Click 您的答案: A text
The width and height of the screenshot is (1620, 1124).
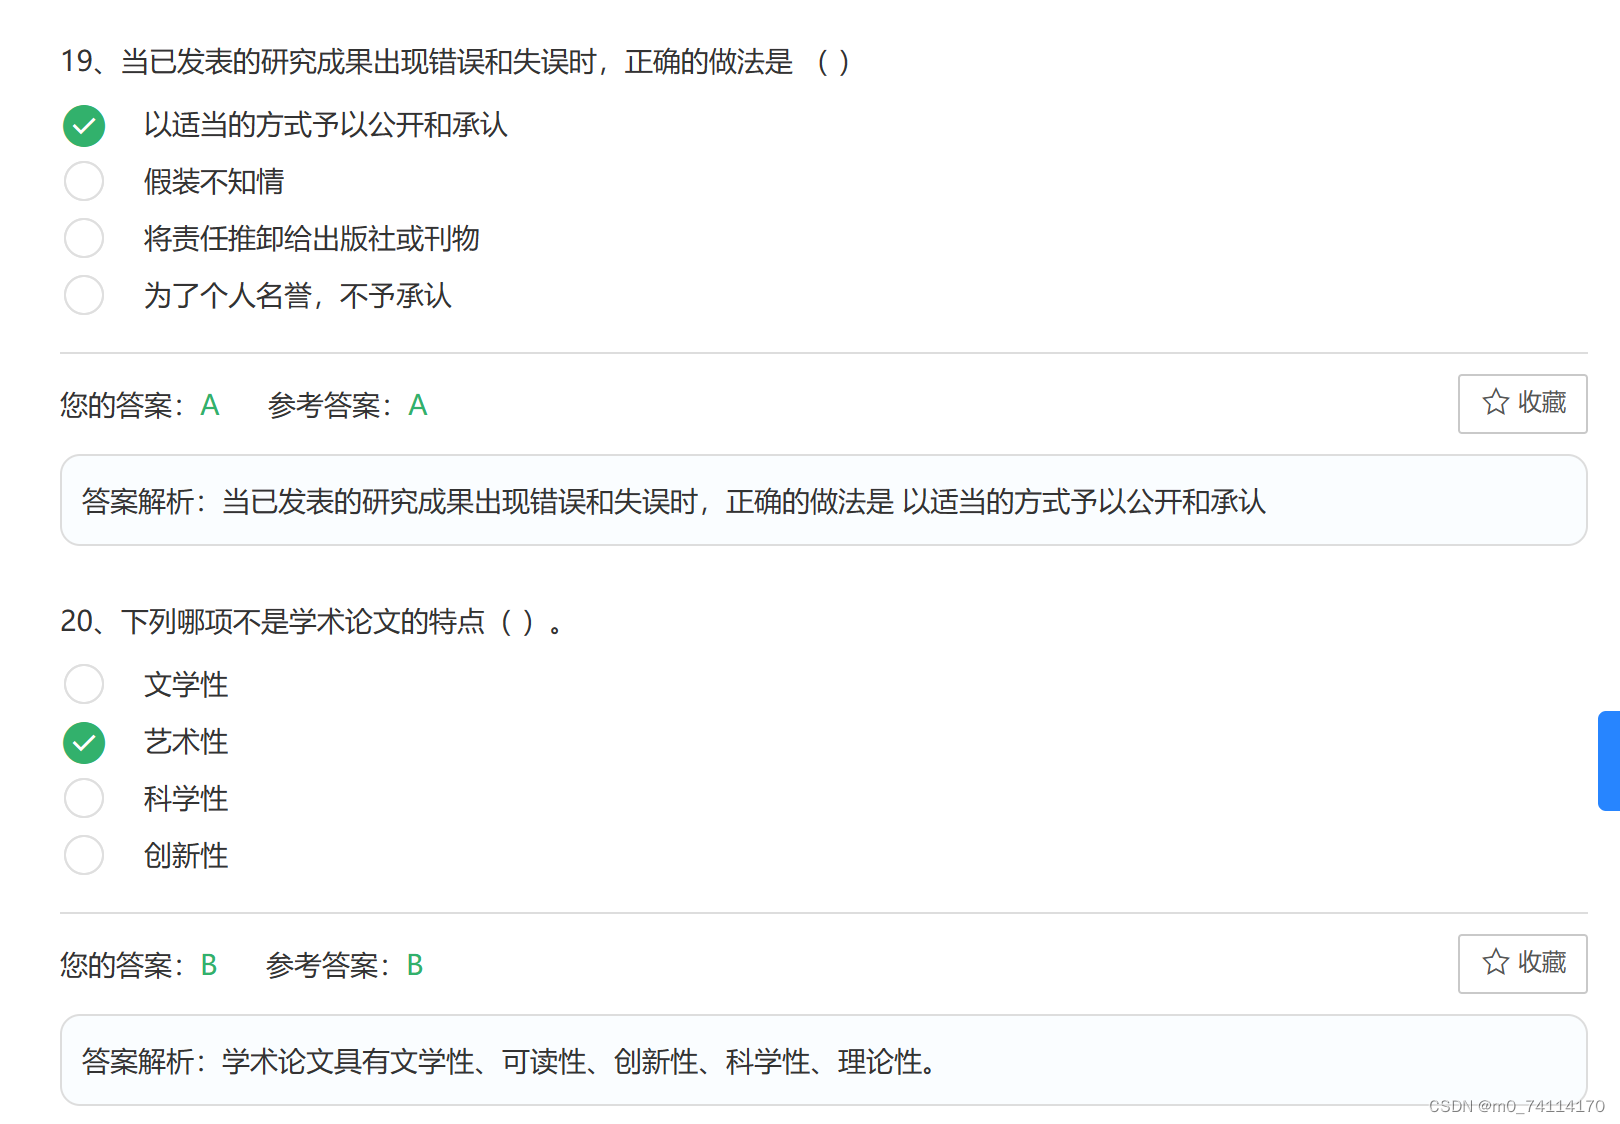pos(139,405)
